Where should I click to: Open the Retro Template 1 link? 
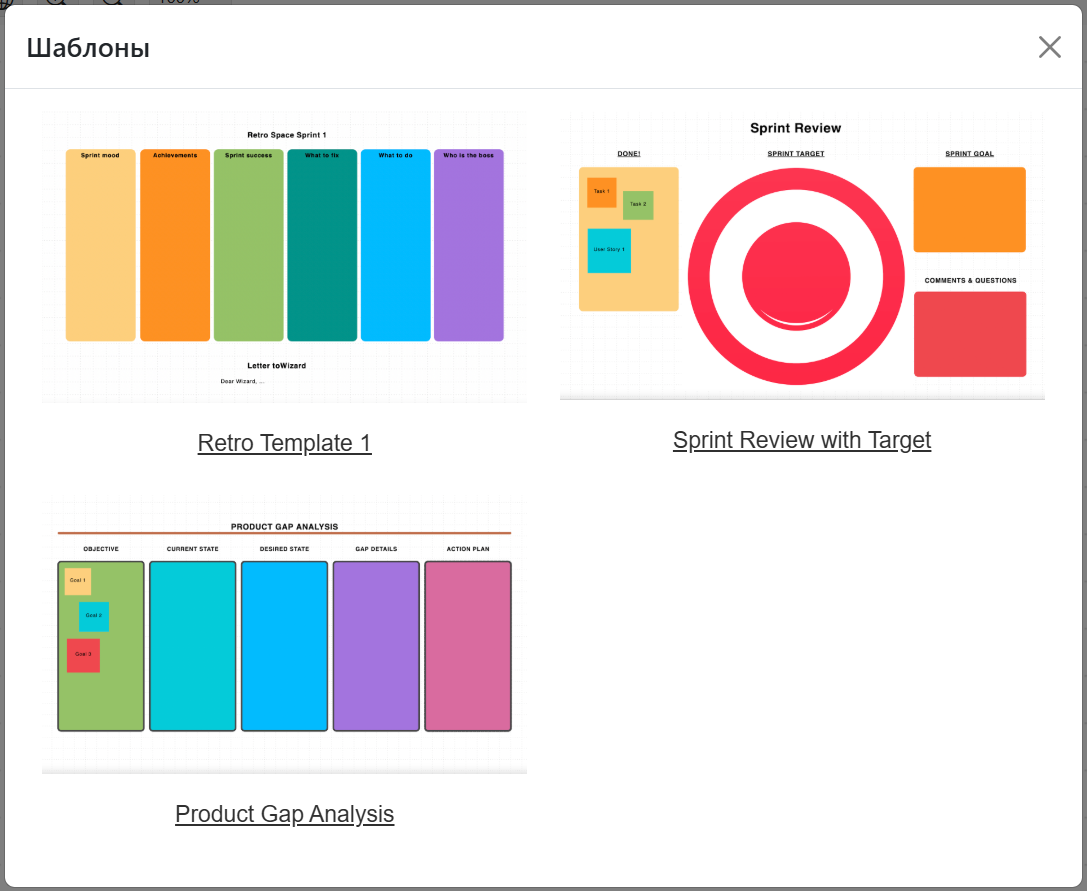[x=284, y=443]
